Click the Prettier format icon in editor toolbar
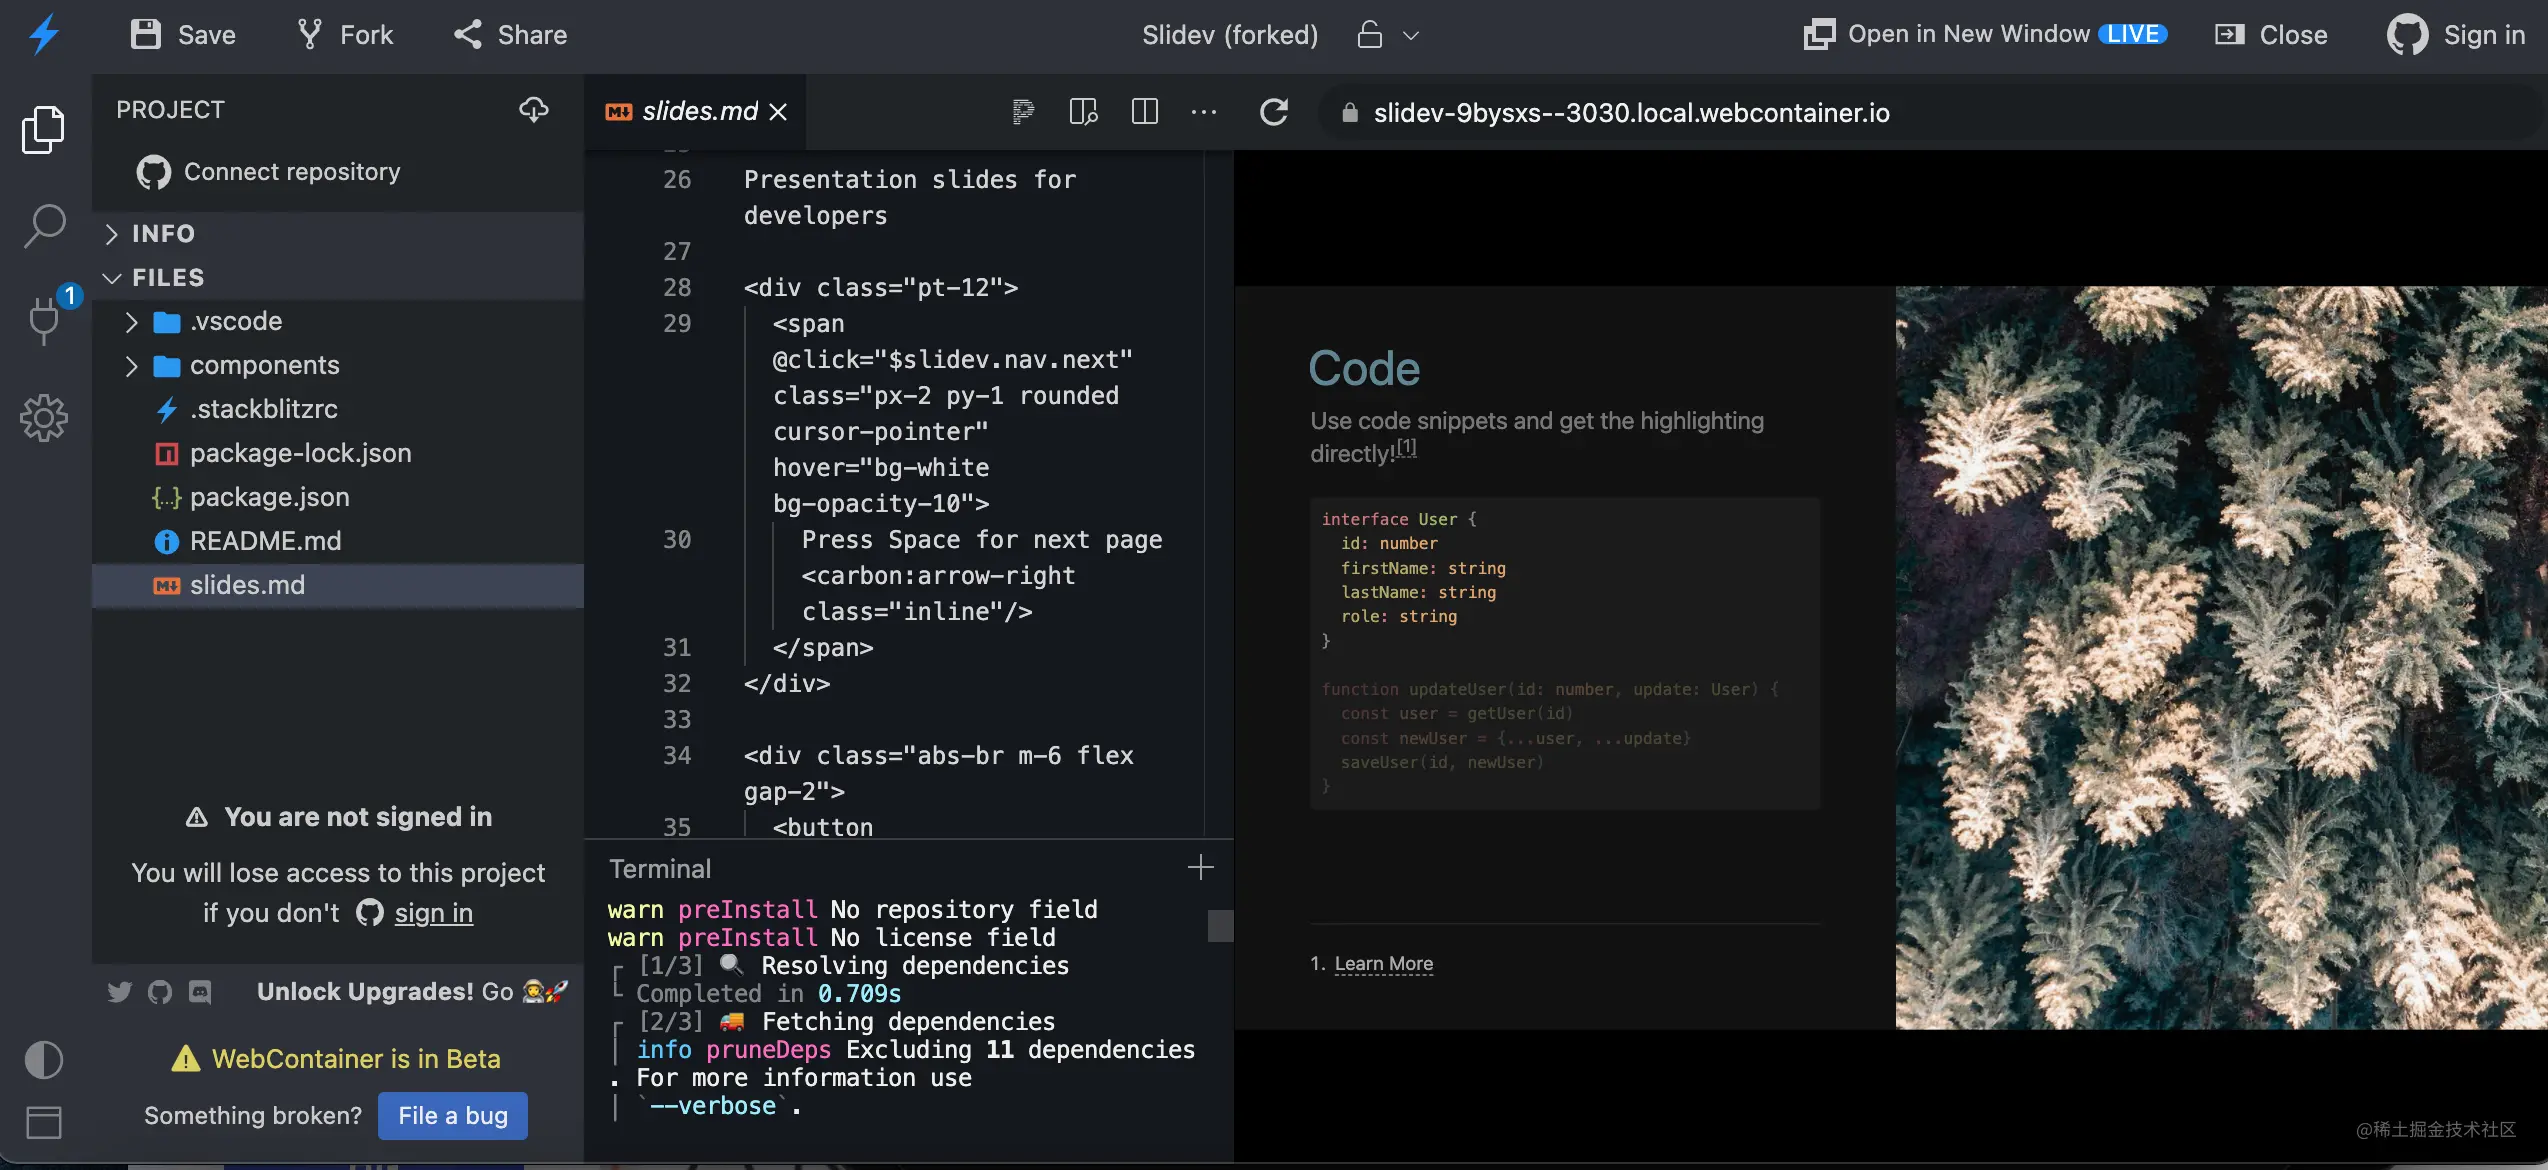Viewport: 2548px width, 1170px height. point(1022,112)
